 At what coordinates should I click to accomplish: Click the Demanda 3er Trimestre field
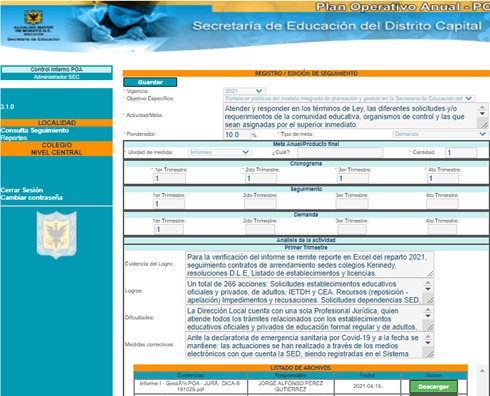352,229
